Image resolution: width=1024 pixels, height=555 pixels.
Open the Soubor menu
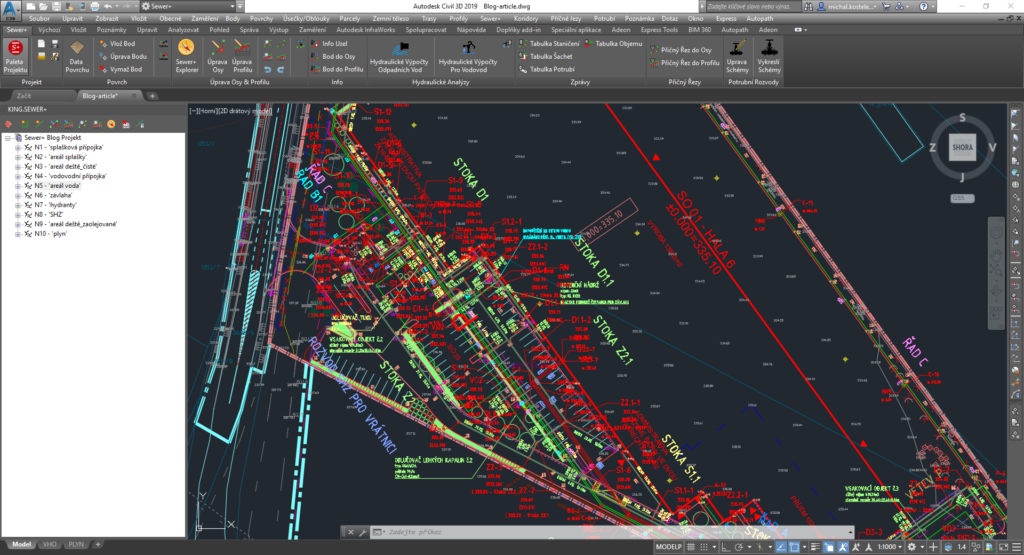point(39,18)
